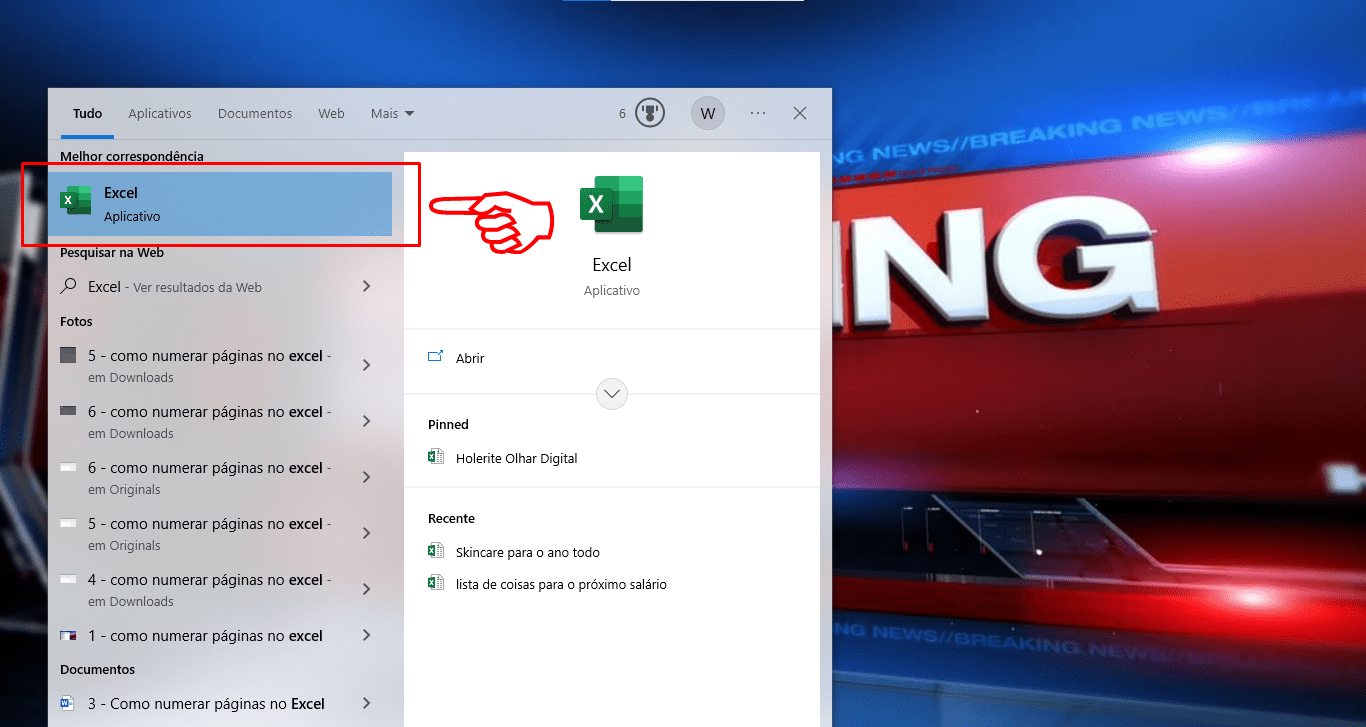Click the large Excel logo in preview pane
The height and width of the screenshot is (727, 1366).
[x=611, y=204]
